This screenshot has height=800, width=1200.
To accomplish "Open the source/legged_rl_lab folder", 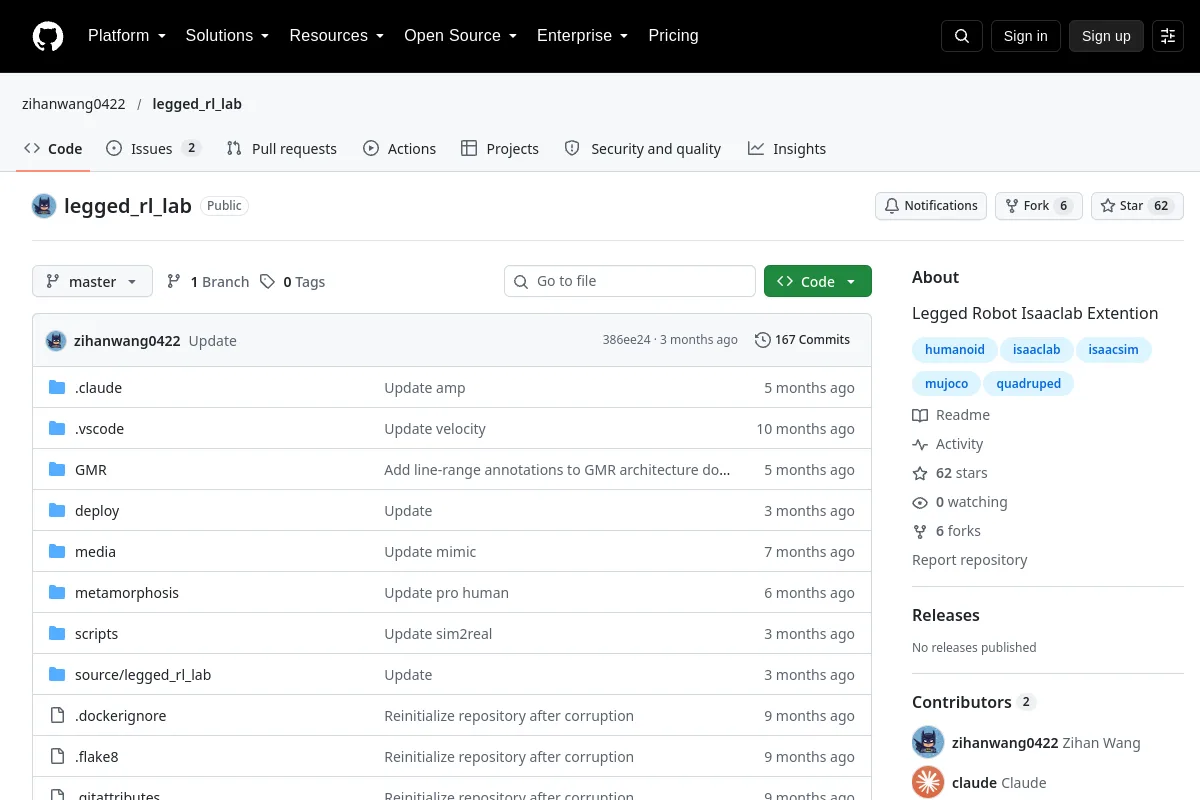I will [x=143, y=675].
